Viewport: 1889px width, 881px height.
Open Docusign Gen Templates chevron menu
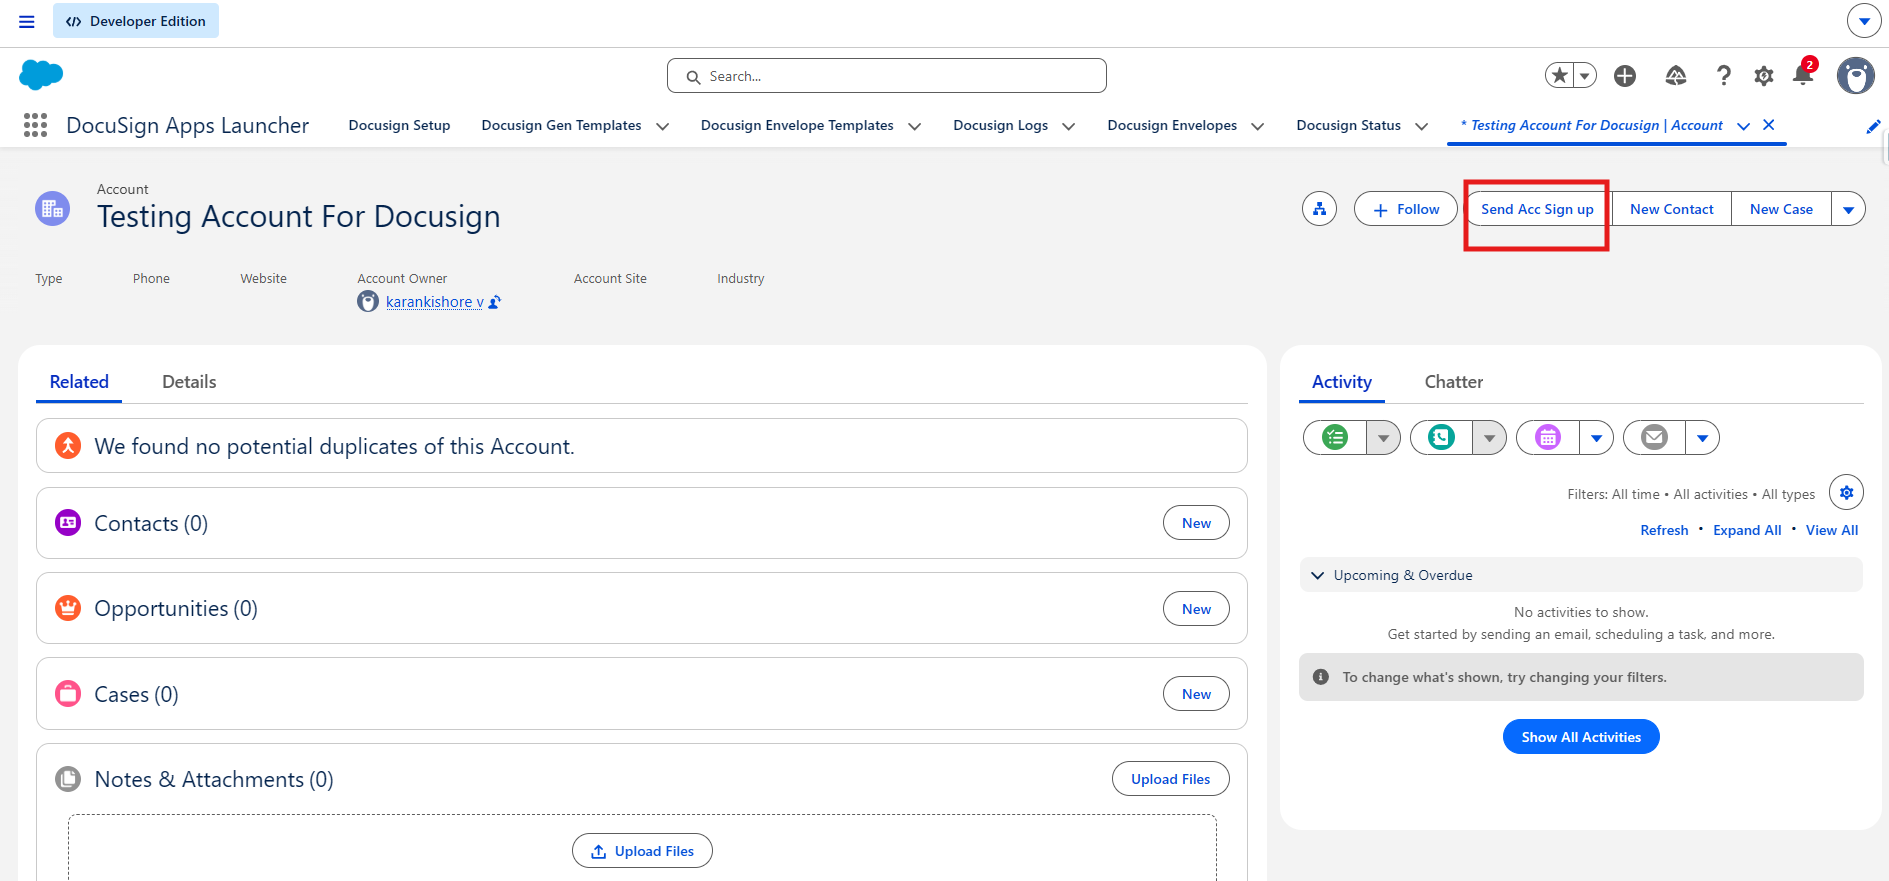coord(662,126)
